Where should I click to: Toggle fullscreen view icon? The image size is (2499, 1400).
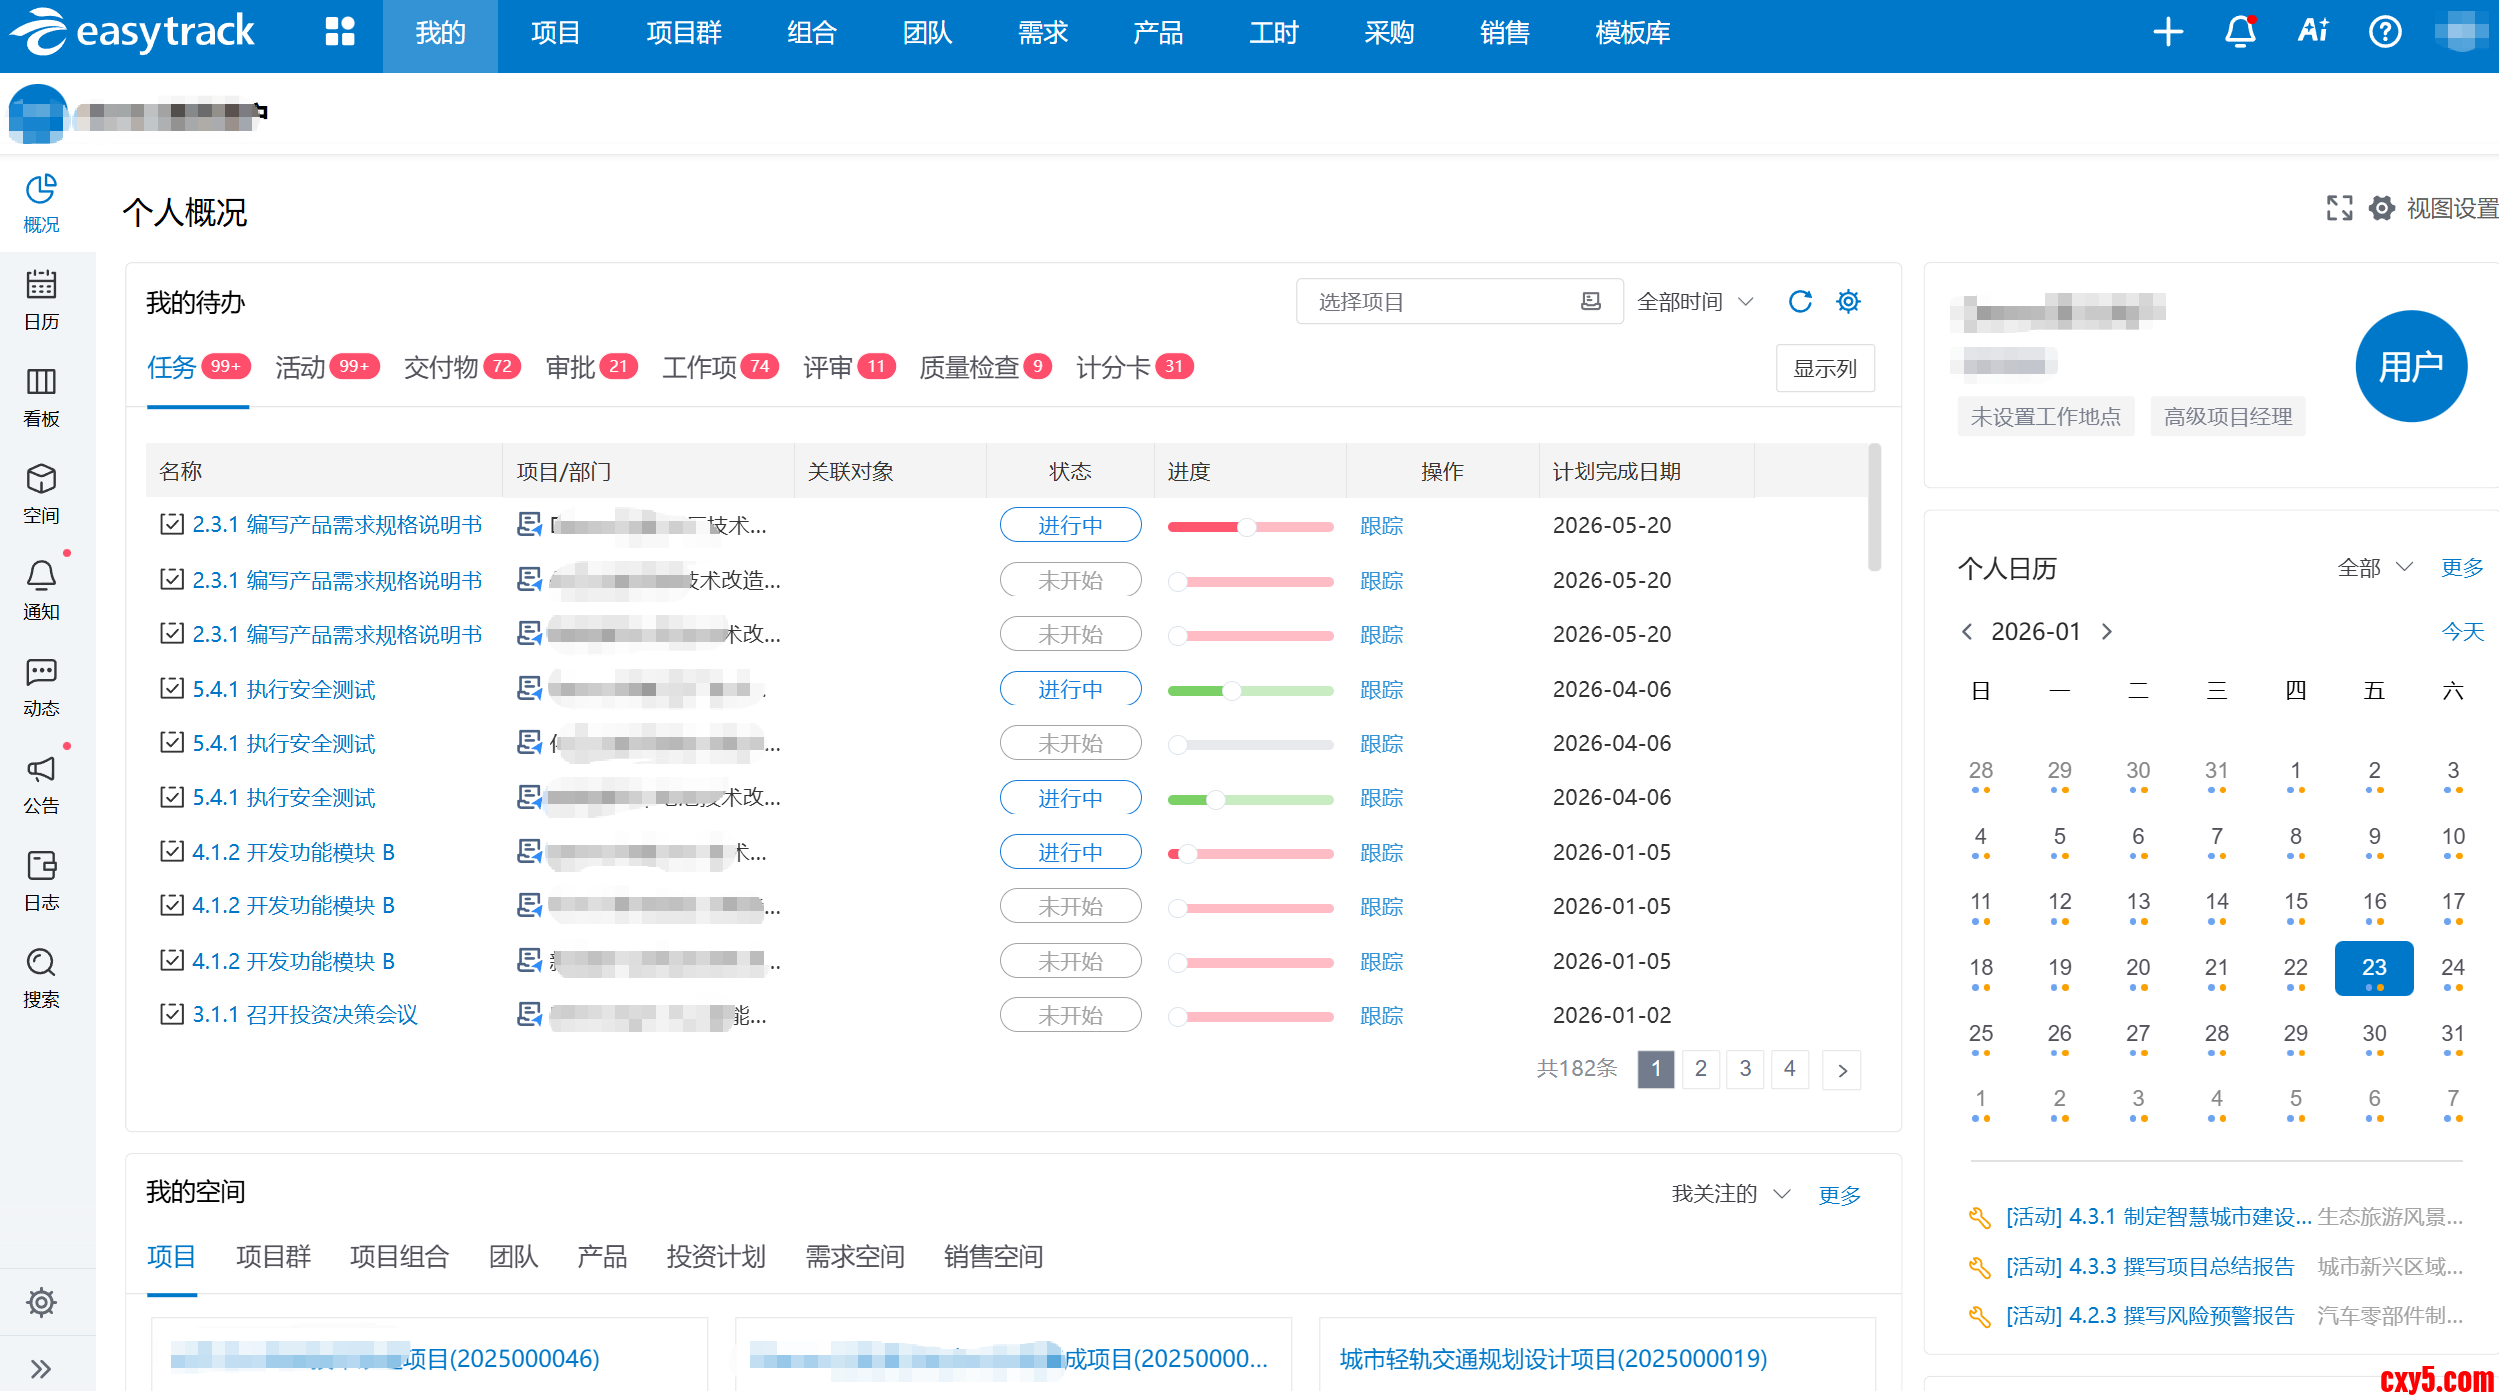click(x=2339, y=208)
